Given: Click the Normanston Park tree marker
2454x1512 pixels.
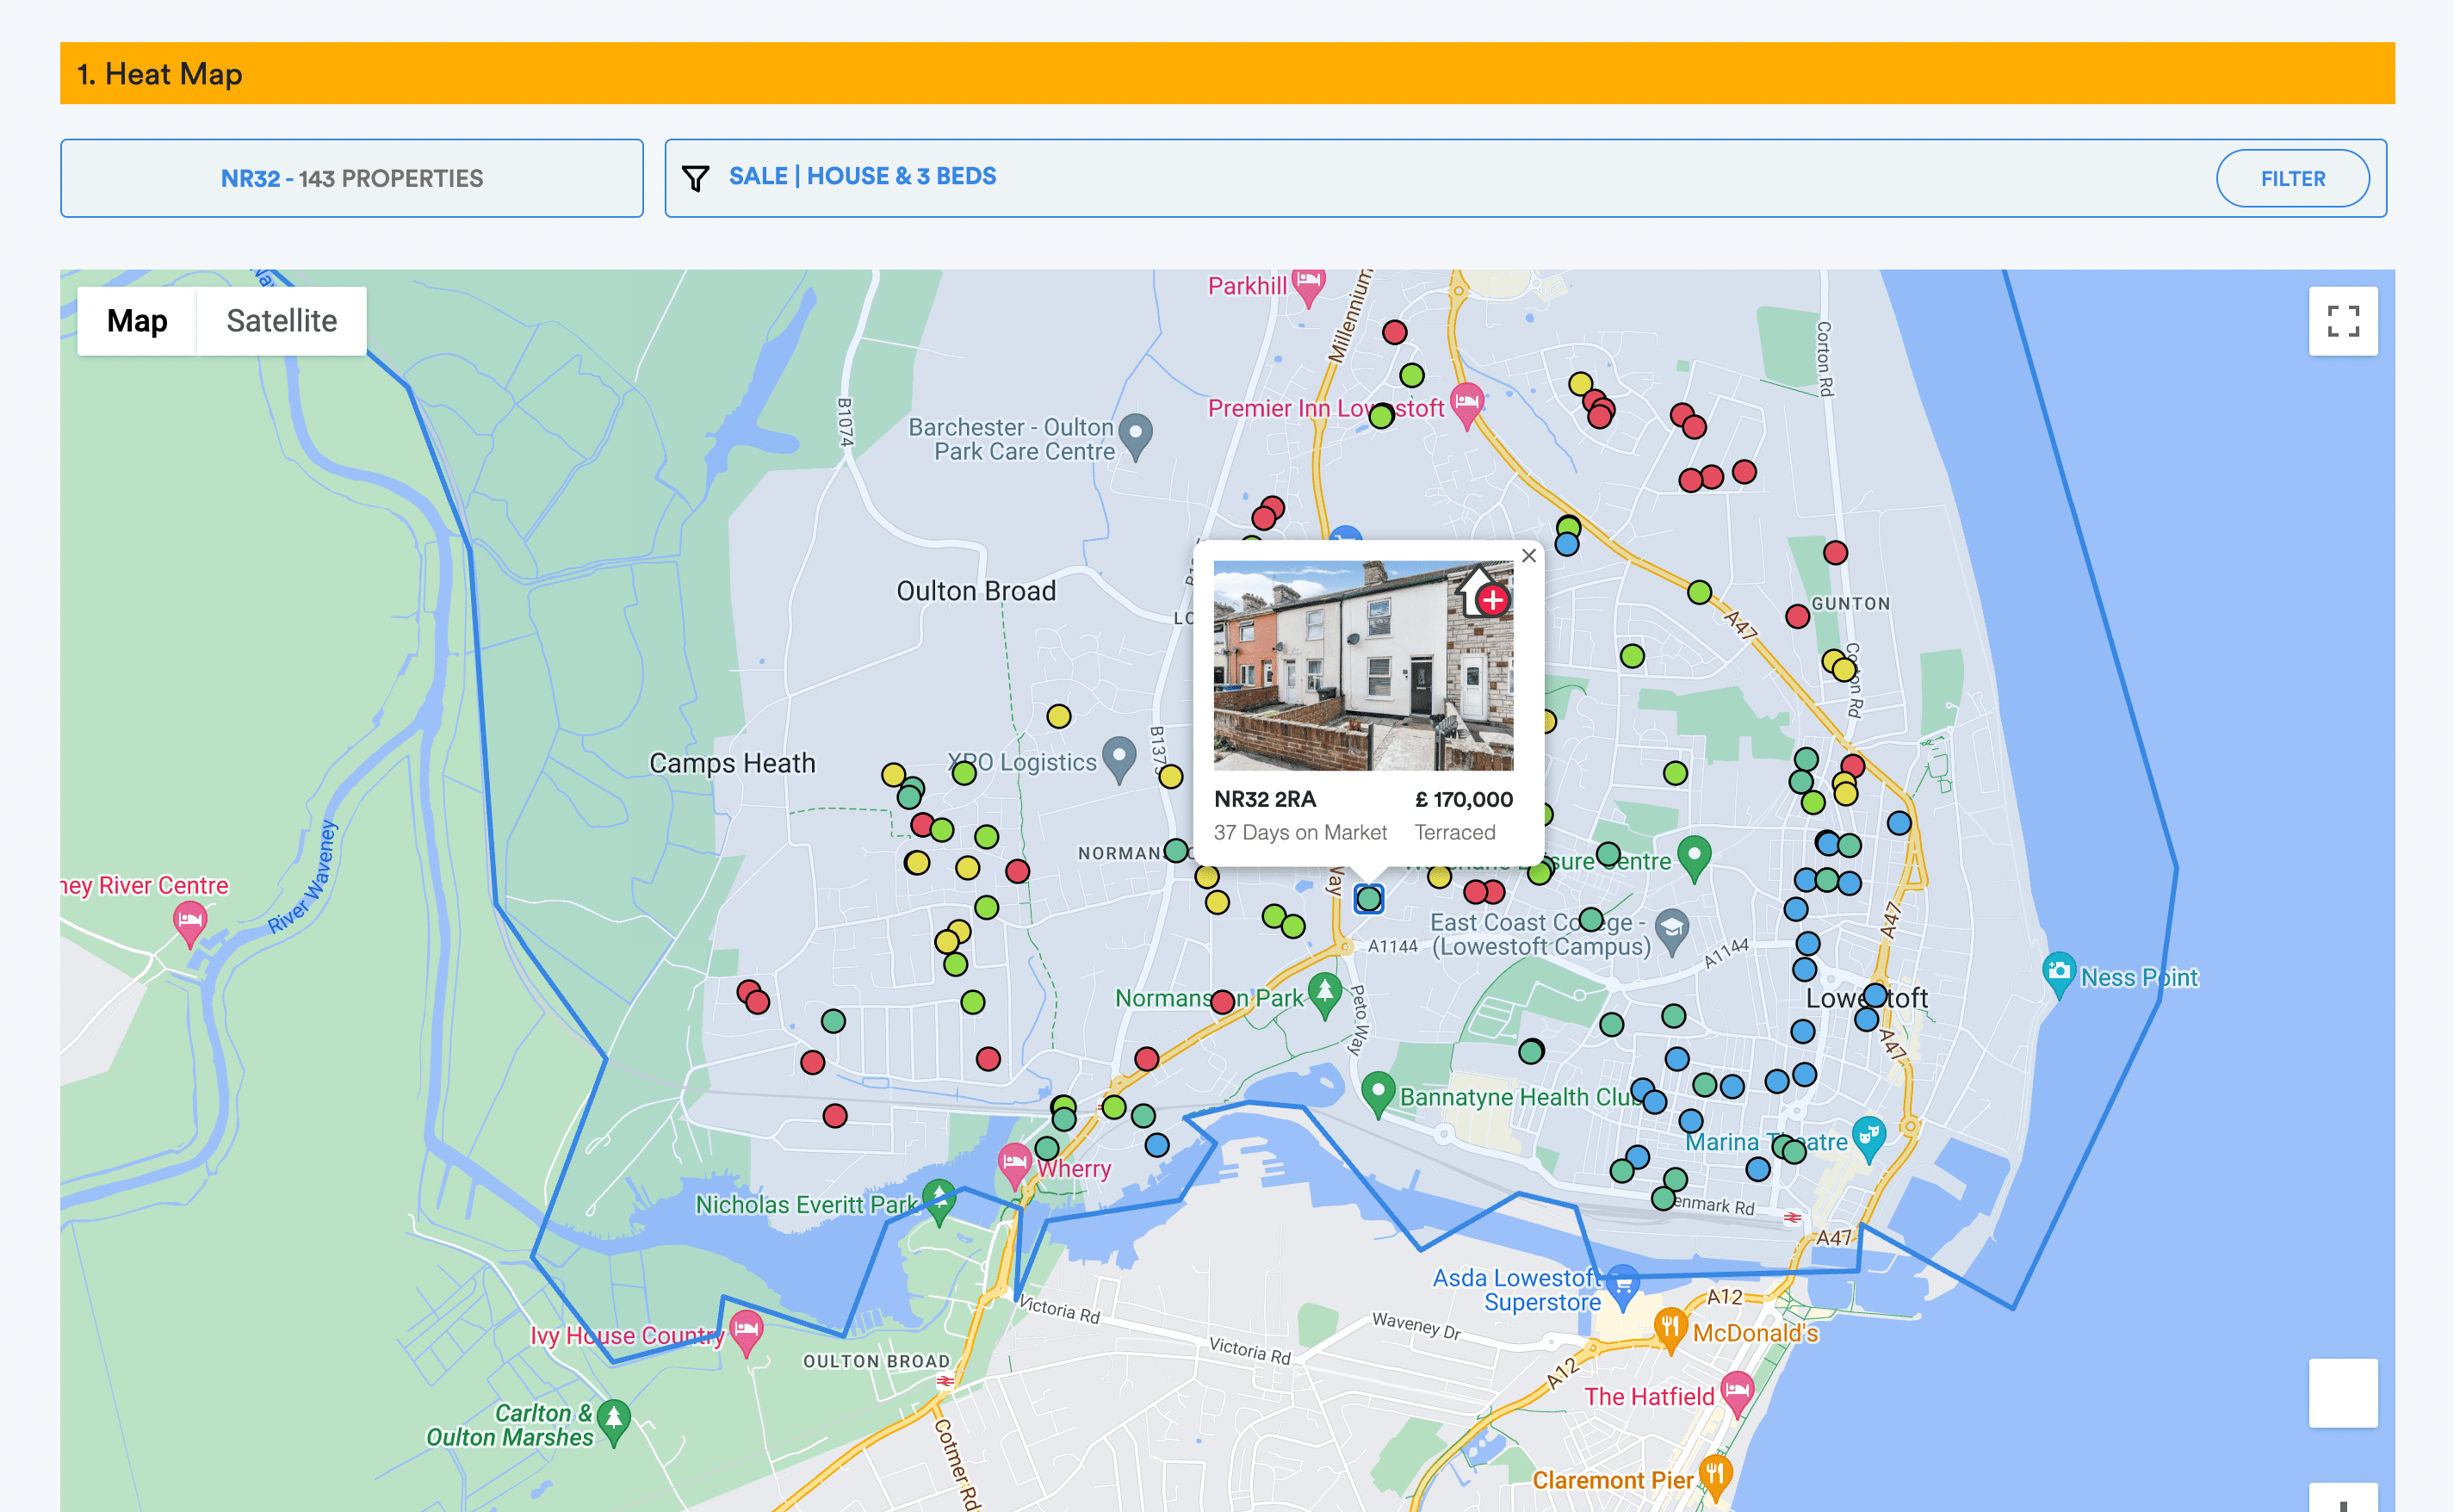Looking at the screenshot, I should [1325, 992].
